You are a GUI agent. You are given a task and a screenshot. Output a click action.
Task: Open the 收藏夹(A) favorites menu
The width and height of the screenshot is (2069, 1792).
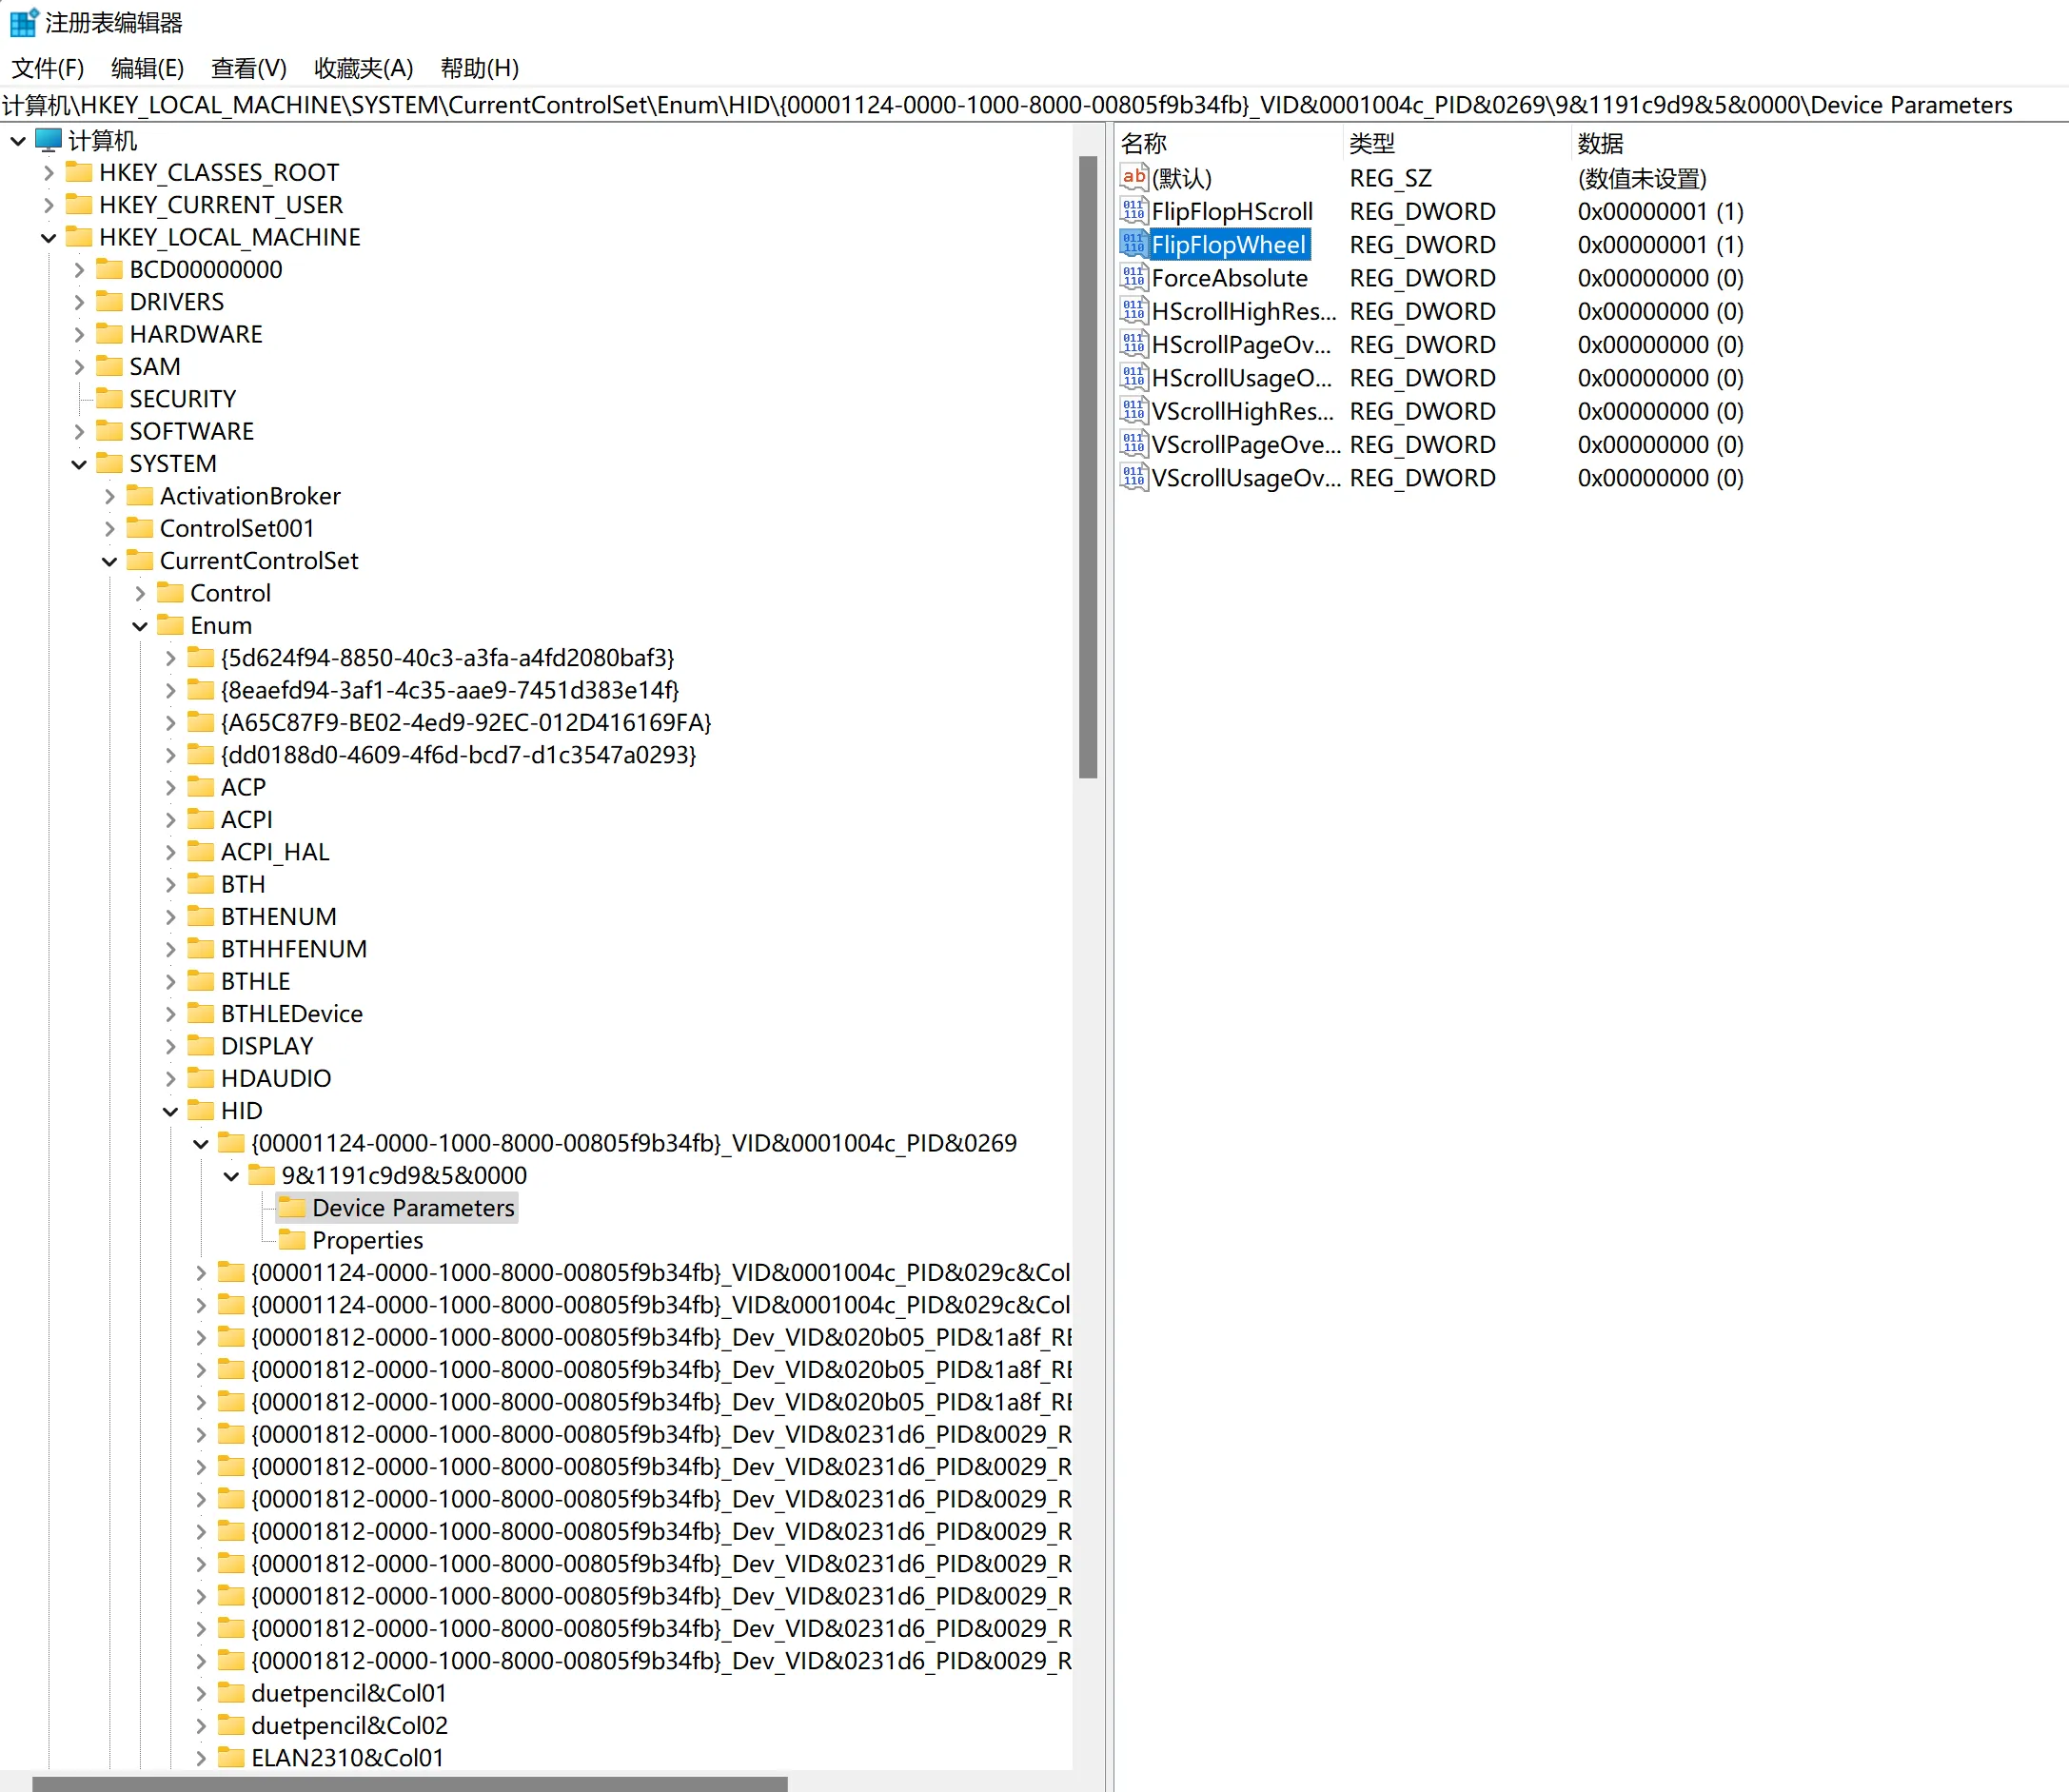coord(363,68)
